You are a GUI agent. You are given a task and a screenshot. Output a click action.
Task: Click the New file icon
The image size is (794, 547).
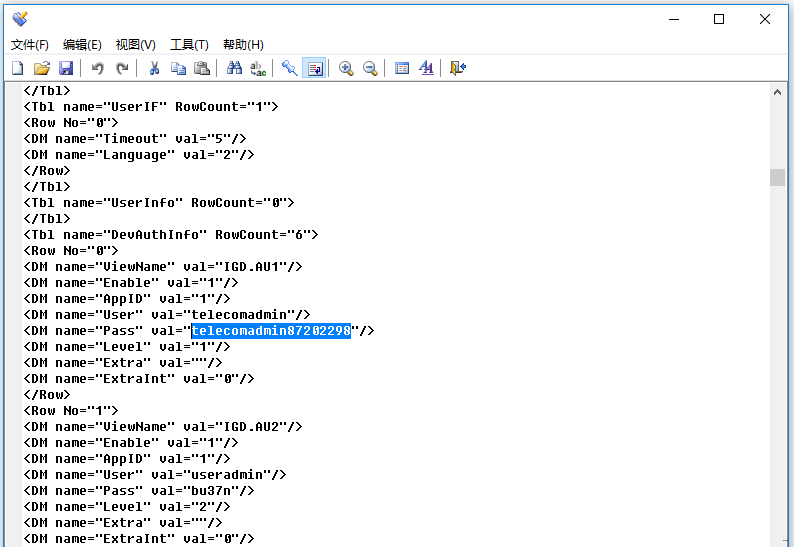click(x=17, y=68)
